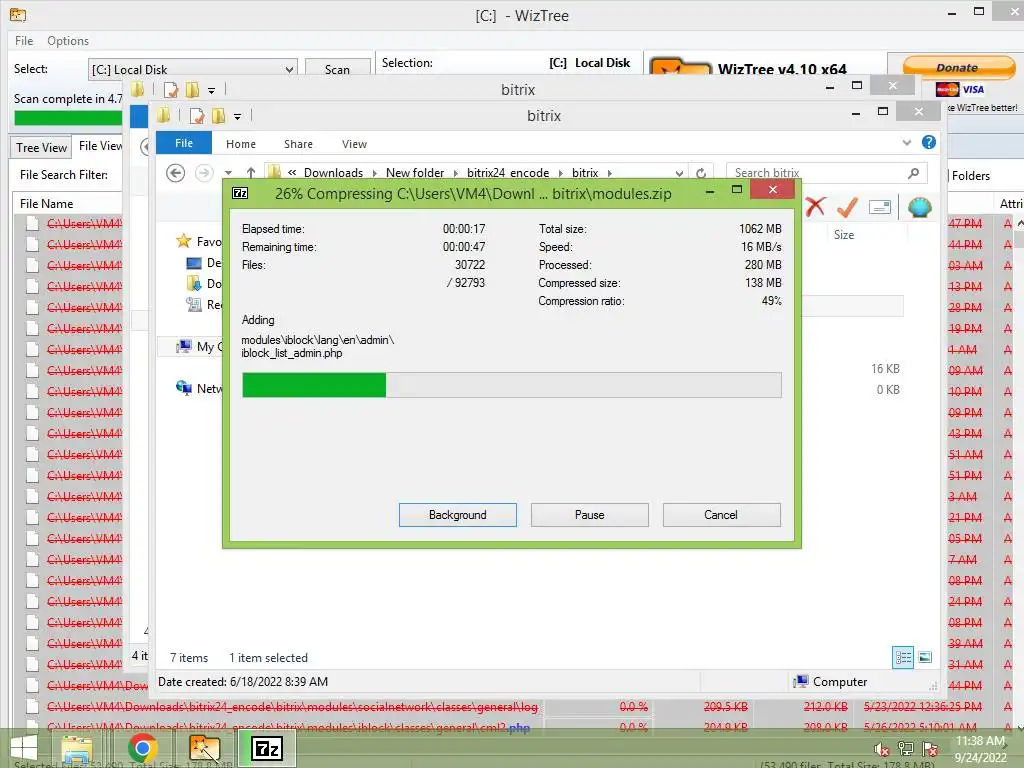Click in the Search bitrix field
The image size is (1024, 768).
tap(816, 173)
